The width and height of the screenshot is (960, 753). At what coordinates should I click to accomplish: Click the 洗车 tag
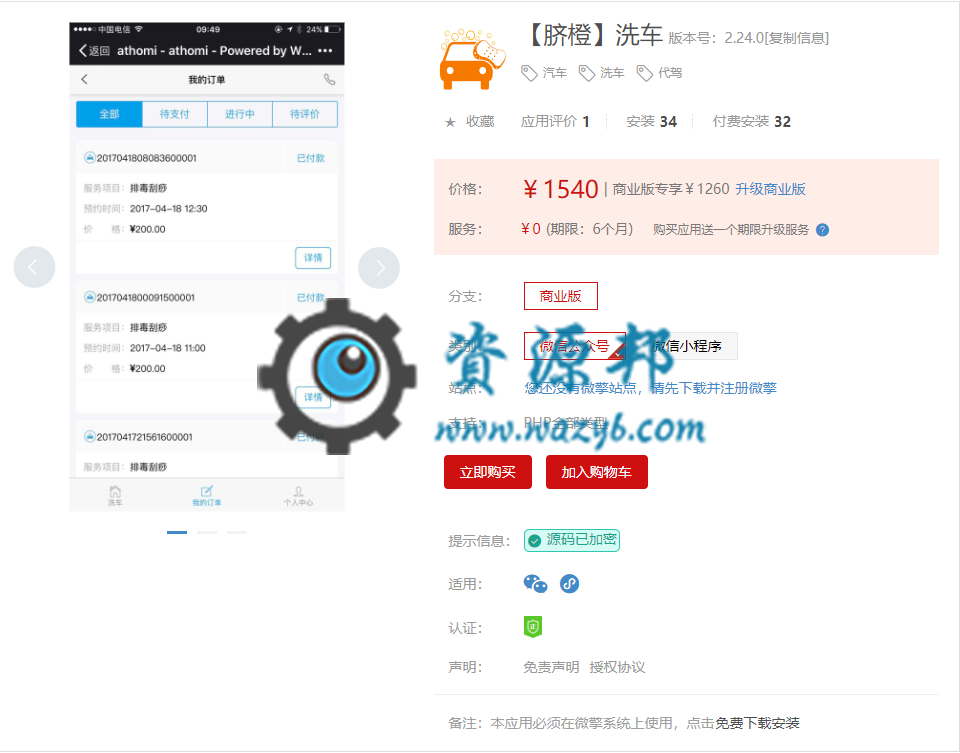click(x=612, y=73)
